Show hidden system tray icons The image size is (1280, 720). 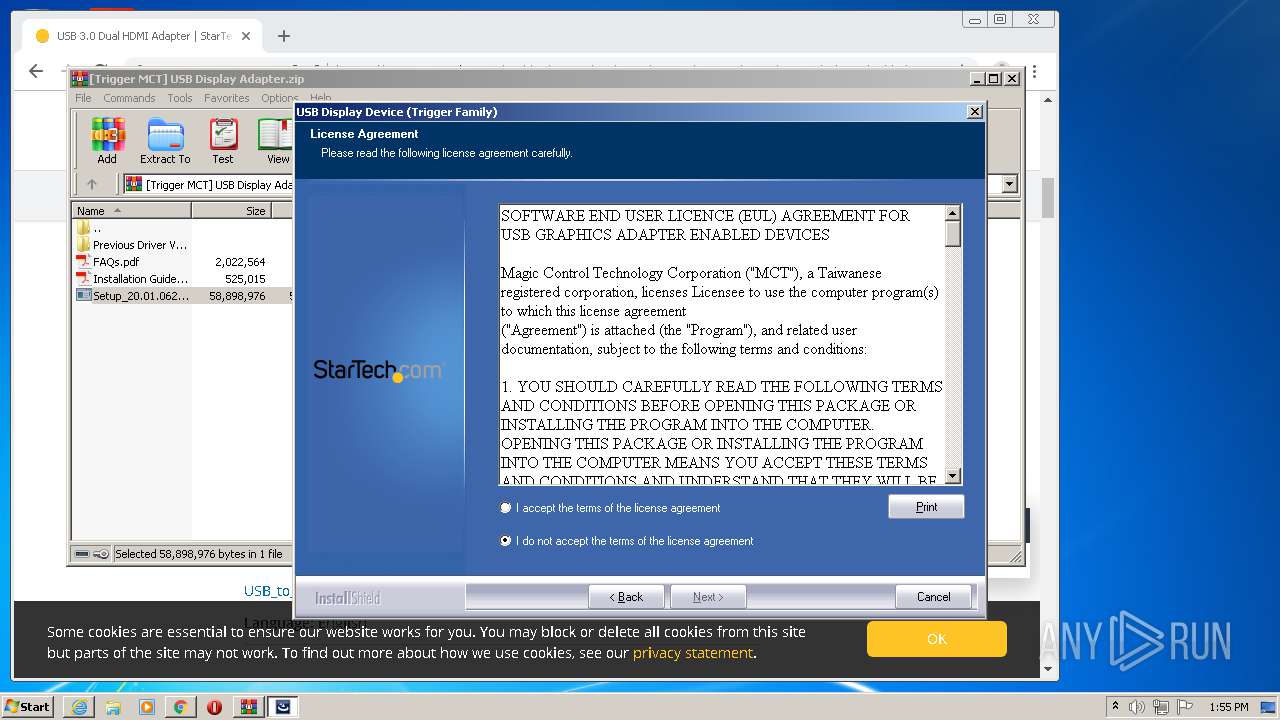point(1116,707)
